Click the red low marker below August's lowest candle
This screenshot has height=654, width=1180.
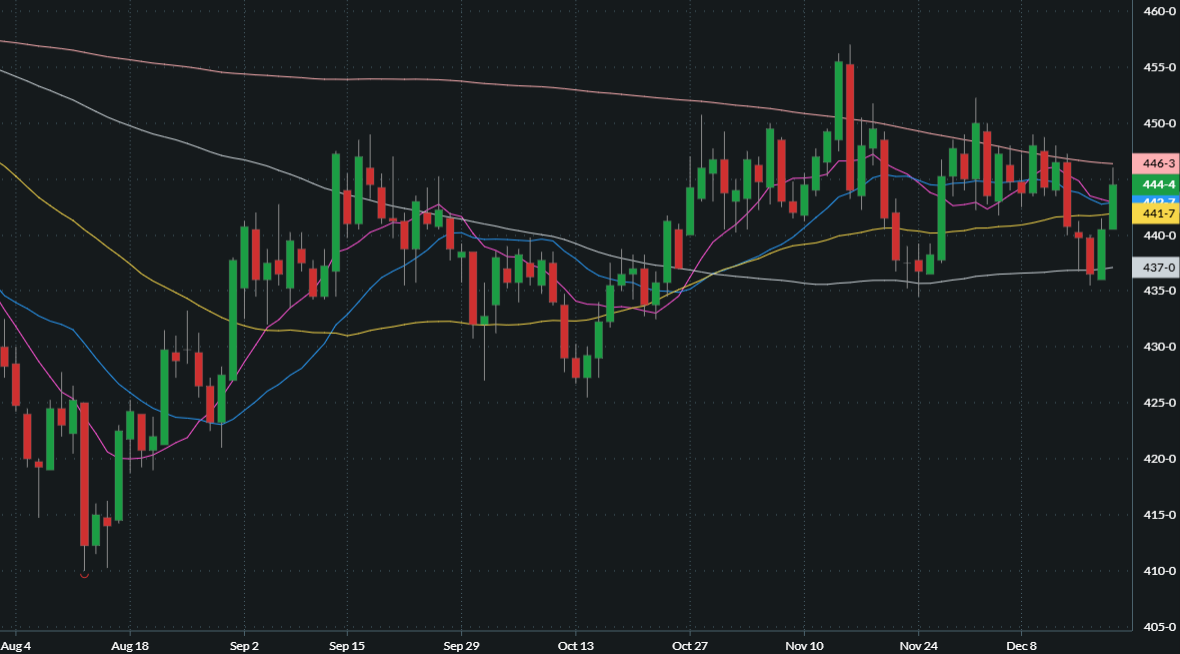click(x=84, y=574)
